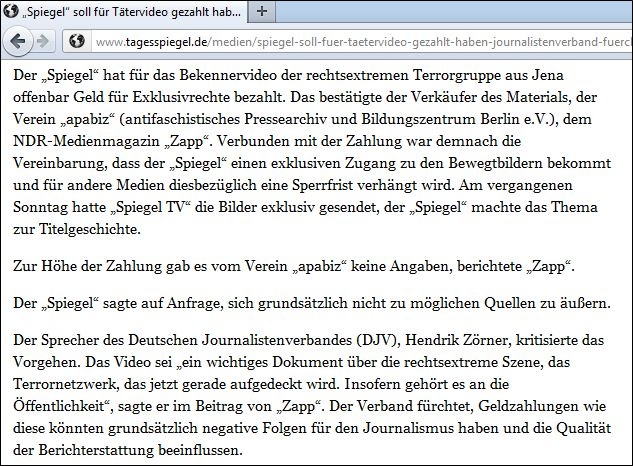Click sentence 'Der „Spiegel“ sagte auf Anfrage'
The image size is (633, 466).
pyautogui.click(x=312, y=303)
